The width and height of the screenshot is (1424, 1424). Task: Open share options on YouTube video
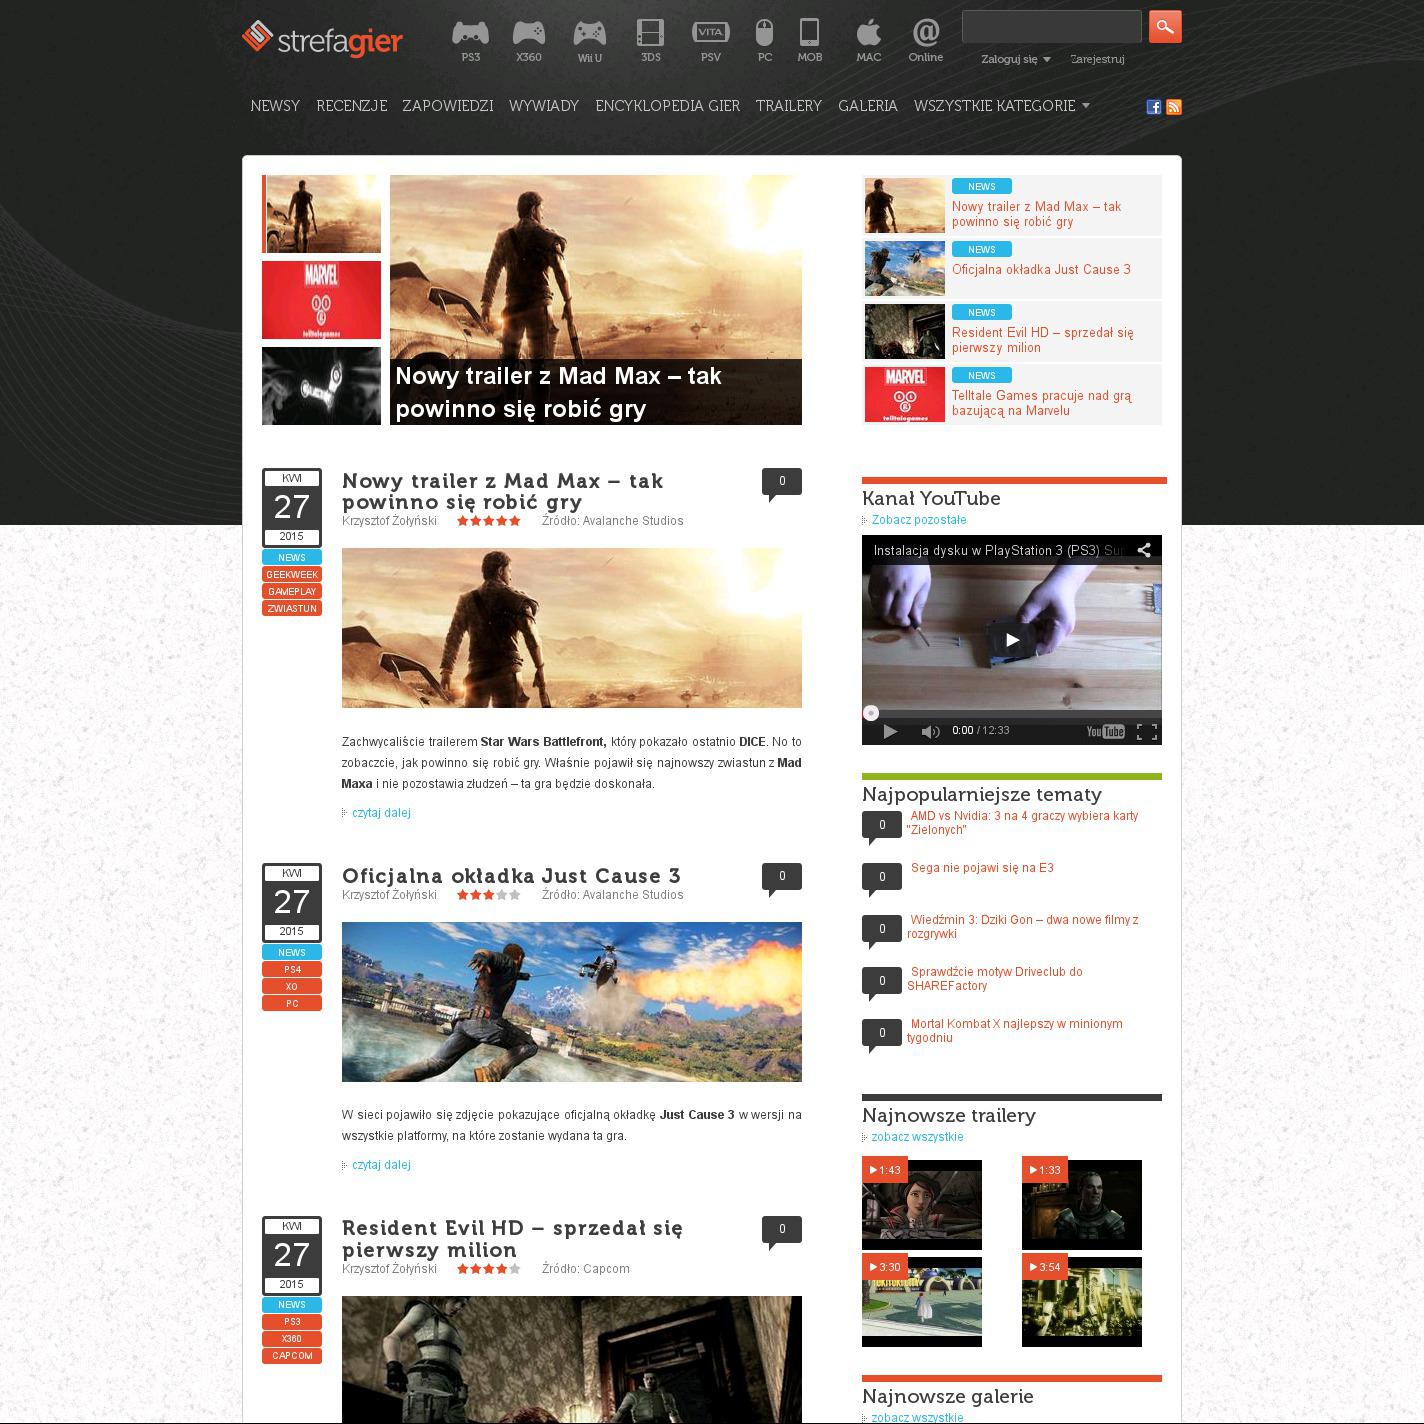tap(1144, 550)
